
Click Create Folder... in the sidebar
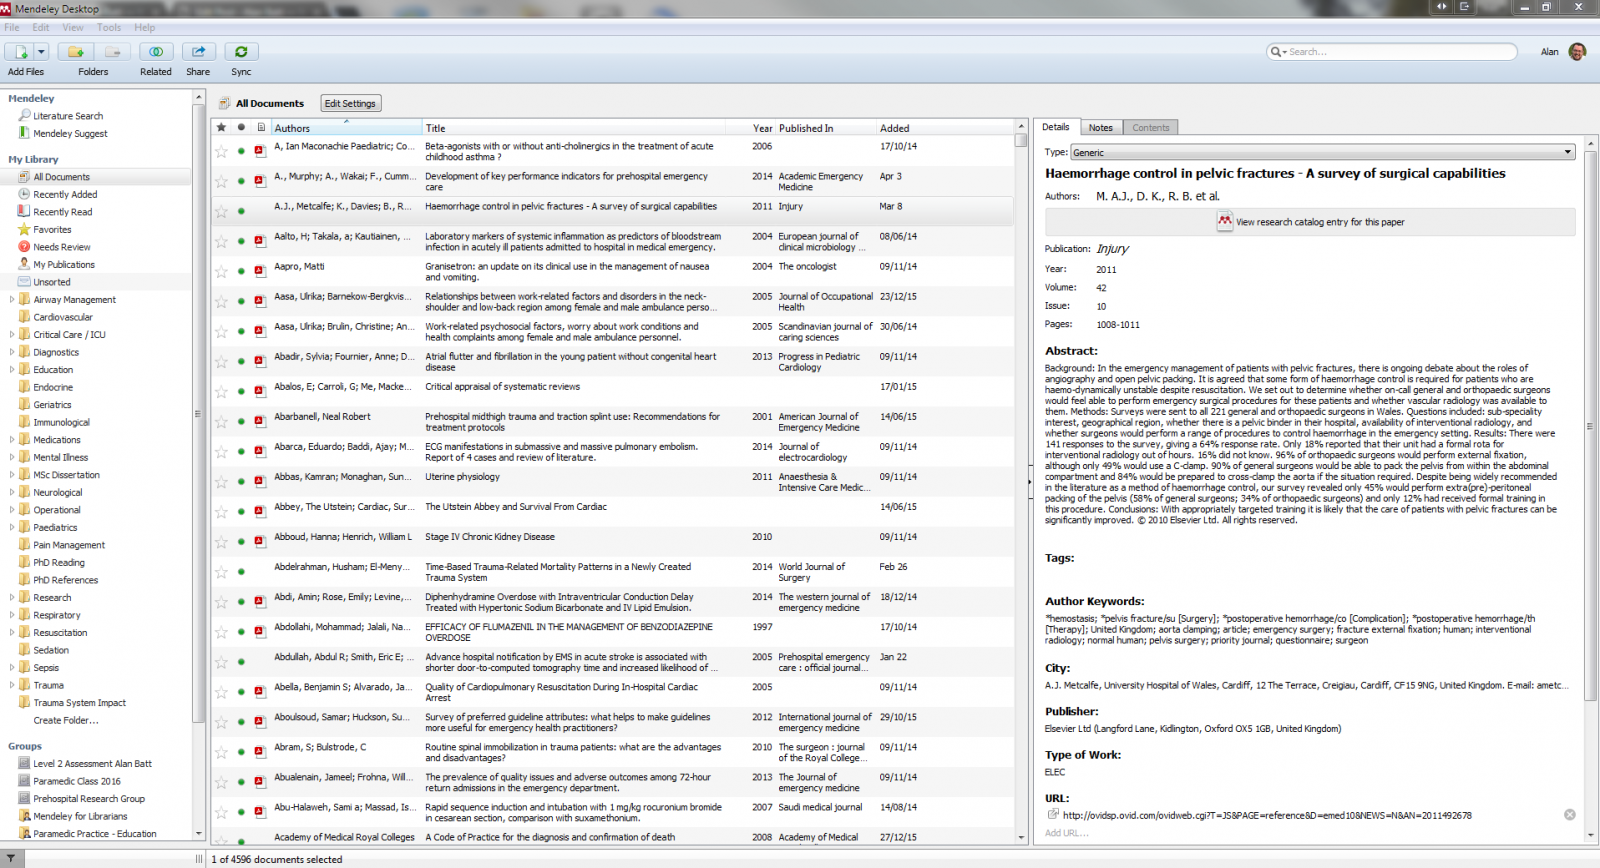[66, 720]
